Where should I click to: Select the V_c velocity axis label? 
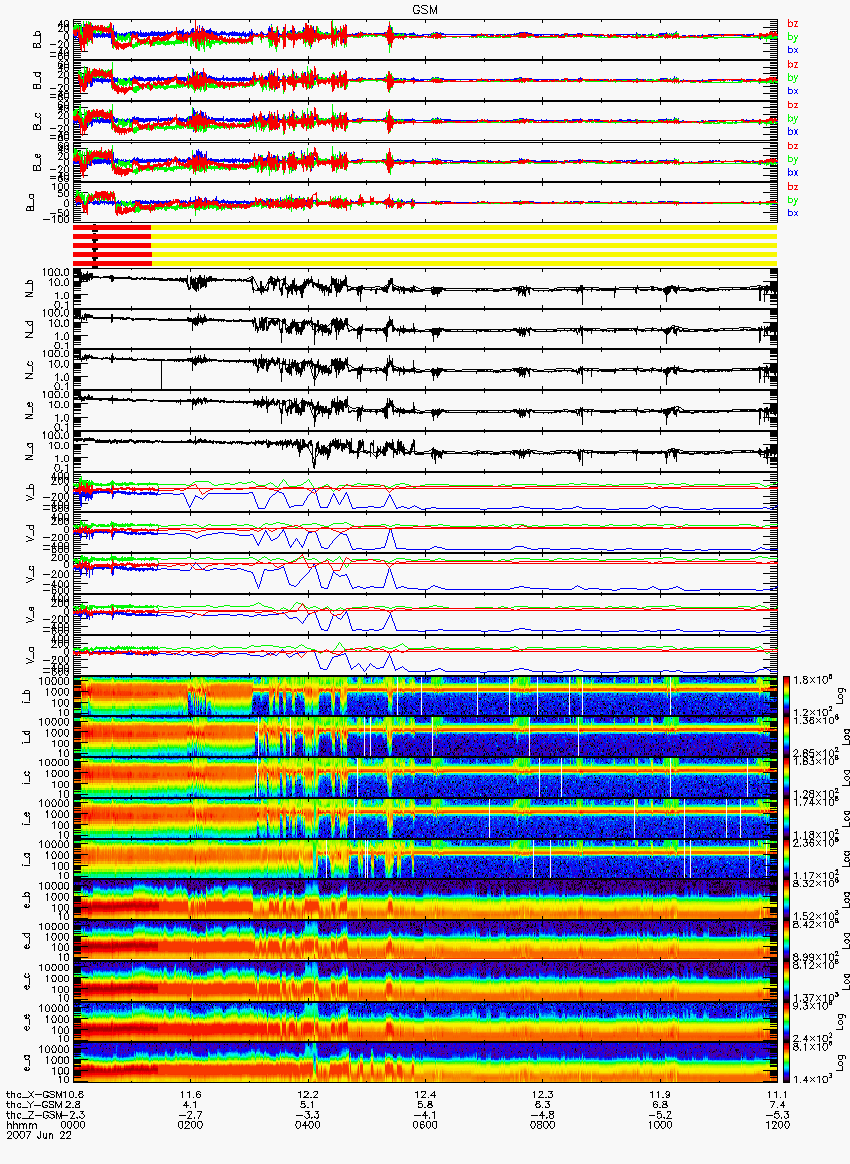(30, 575)
